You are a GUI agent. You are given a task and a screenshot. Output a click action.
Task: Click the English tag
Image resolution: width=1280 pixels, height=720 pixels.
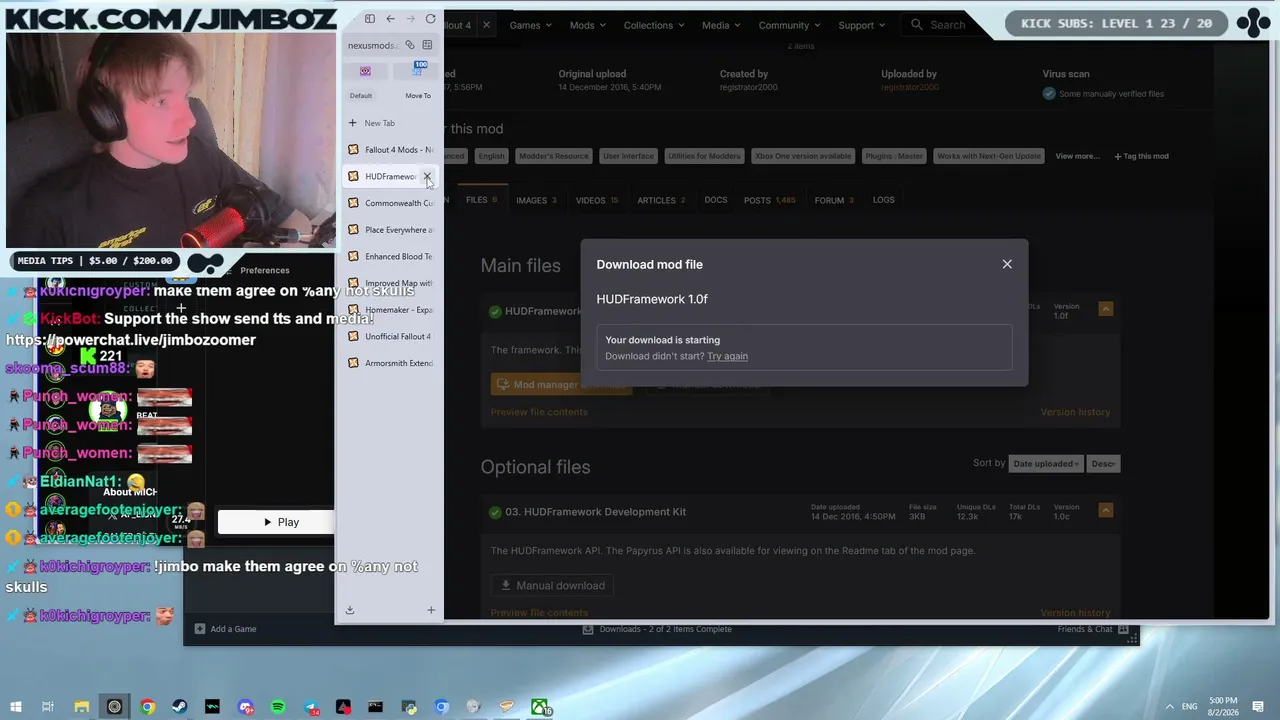coord(491,156)
